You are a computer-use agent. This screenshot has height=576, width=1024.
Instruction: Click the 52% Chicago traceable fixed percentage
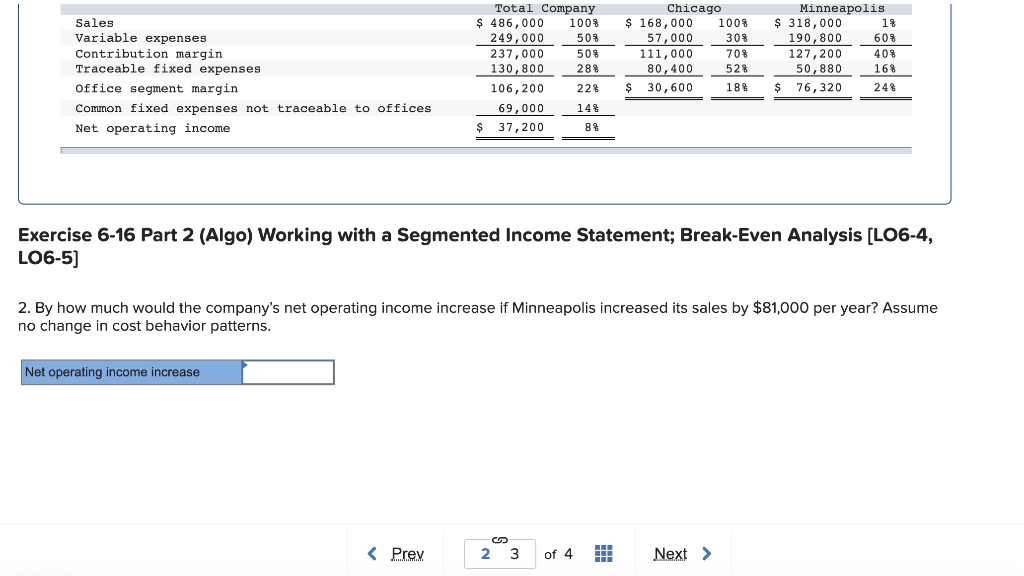pos(737,69)
